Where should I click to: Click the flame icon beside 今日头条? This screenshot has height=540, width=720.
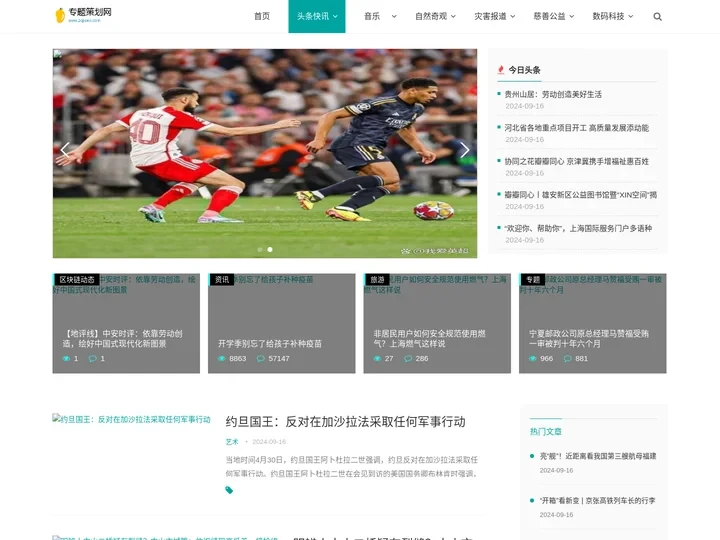[501, 70]
